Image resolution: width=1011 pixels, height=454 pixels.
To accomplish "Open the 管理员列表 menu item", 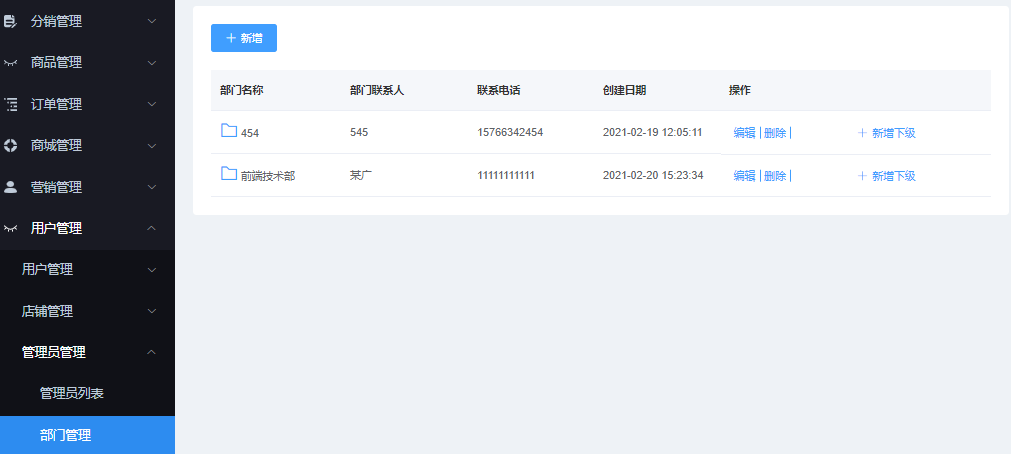I will click(71, 393).
